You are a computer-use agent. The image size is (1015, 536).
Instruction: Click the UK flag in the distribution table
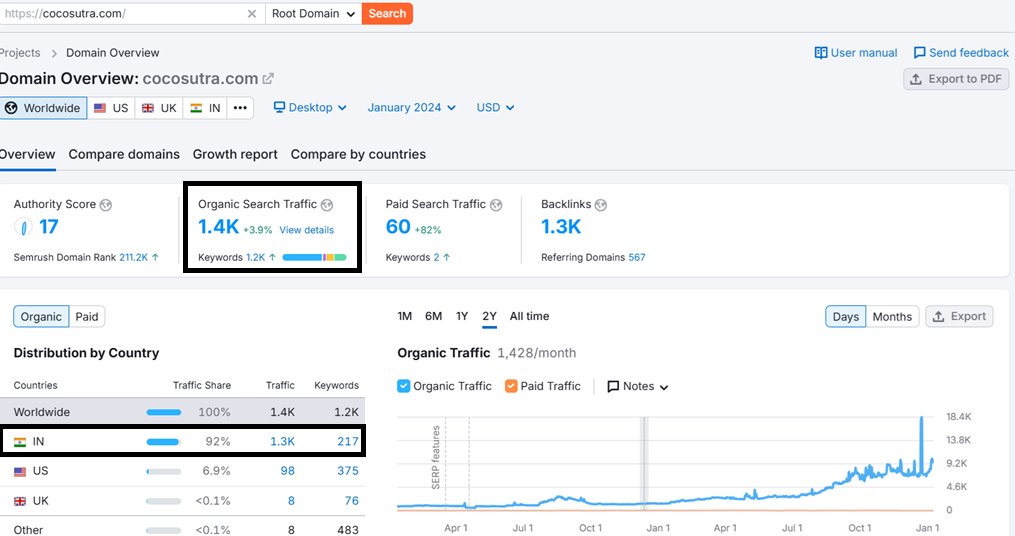click(x=20, y=501)
